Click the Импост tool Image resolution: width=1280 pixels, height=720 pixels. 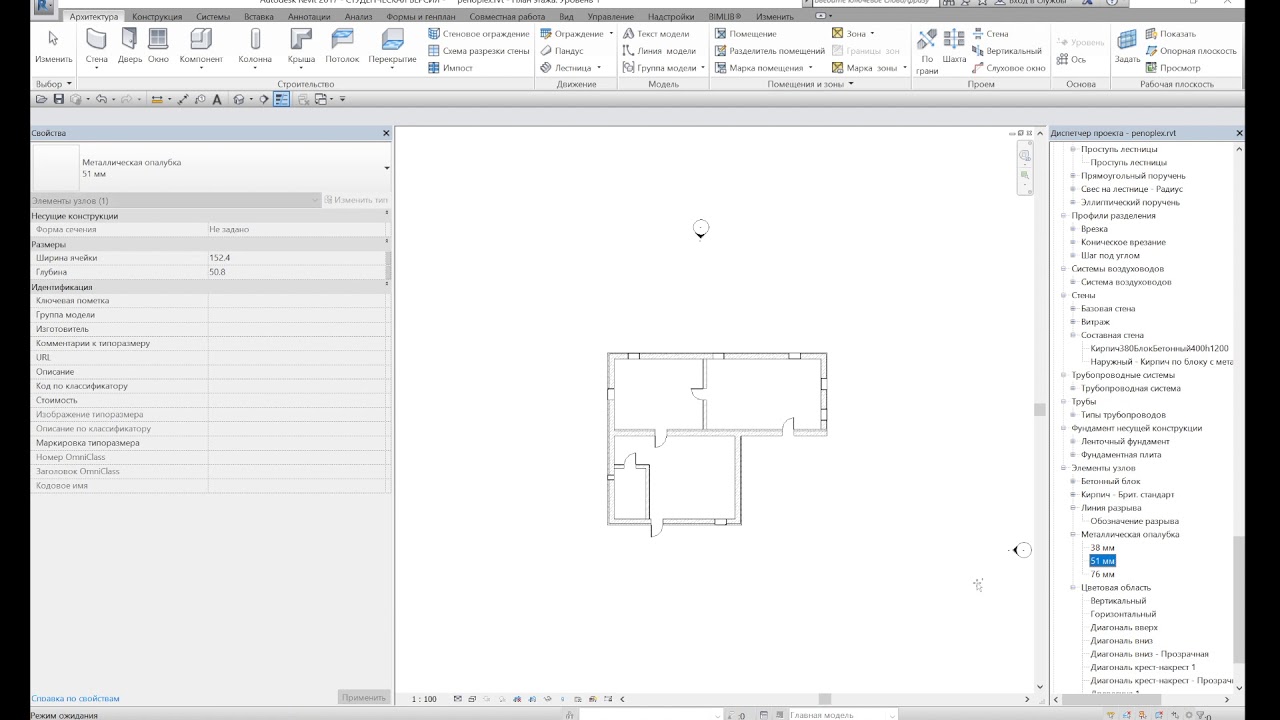tap(451, 68)
